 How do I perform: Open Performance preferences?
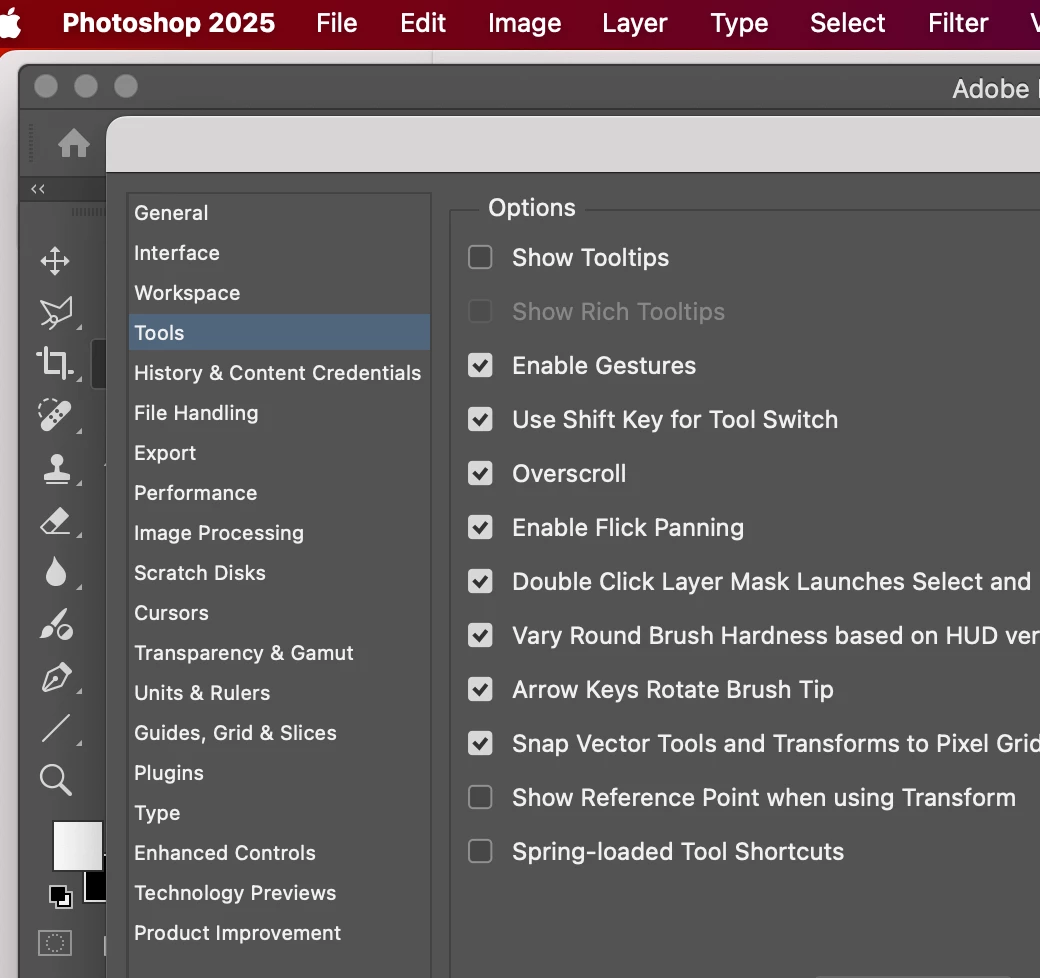(279, 493)
